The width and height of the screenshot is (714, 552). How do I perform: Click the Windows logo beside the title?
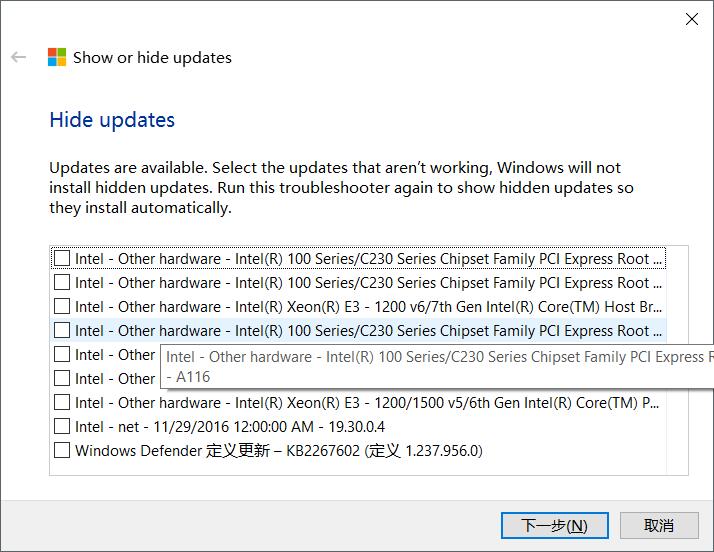57,57
